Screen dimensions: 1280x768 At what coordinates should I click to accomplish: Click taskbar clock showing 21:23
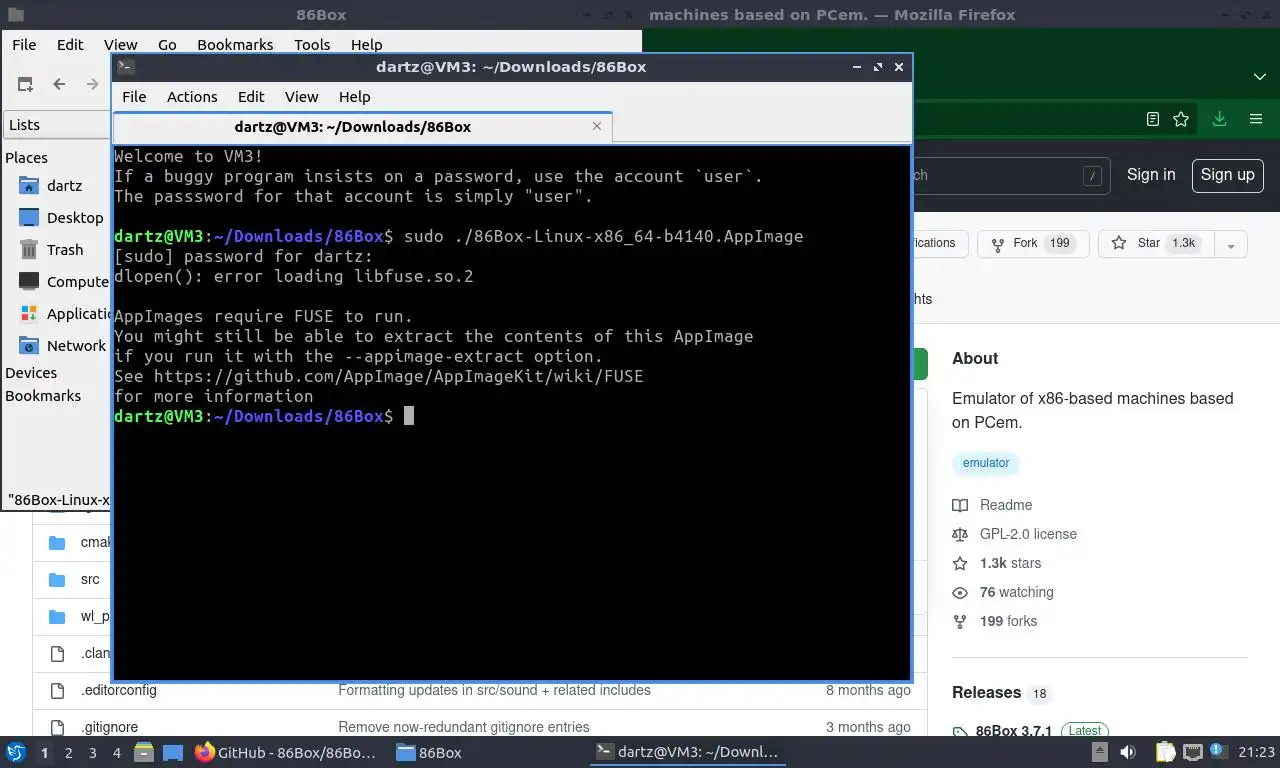[x=1256, y=752]
